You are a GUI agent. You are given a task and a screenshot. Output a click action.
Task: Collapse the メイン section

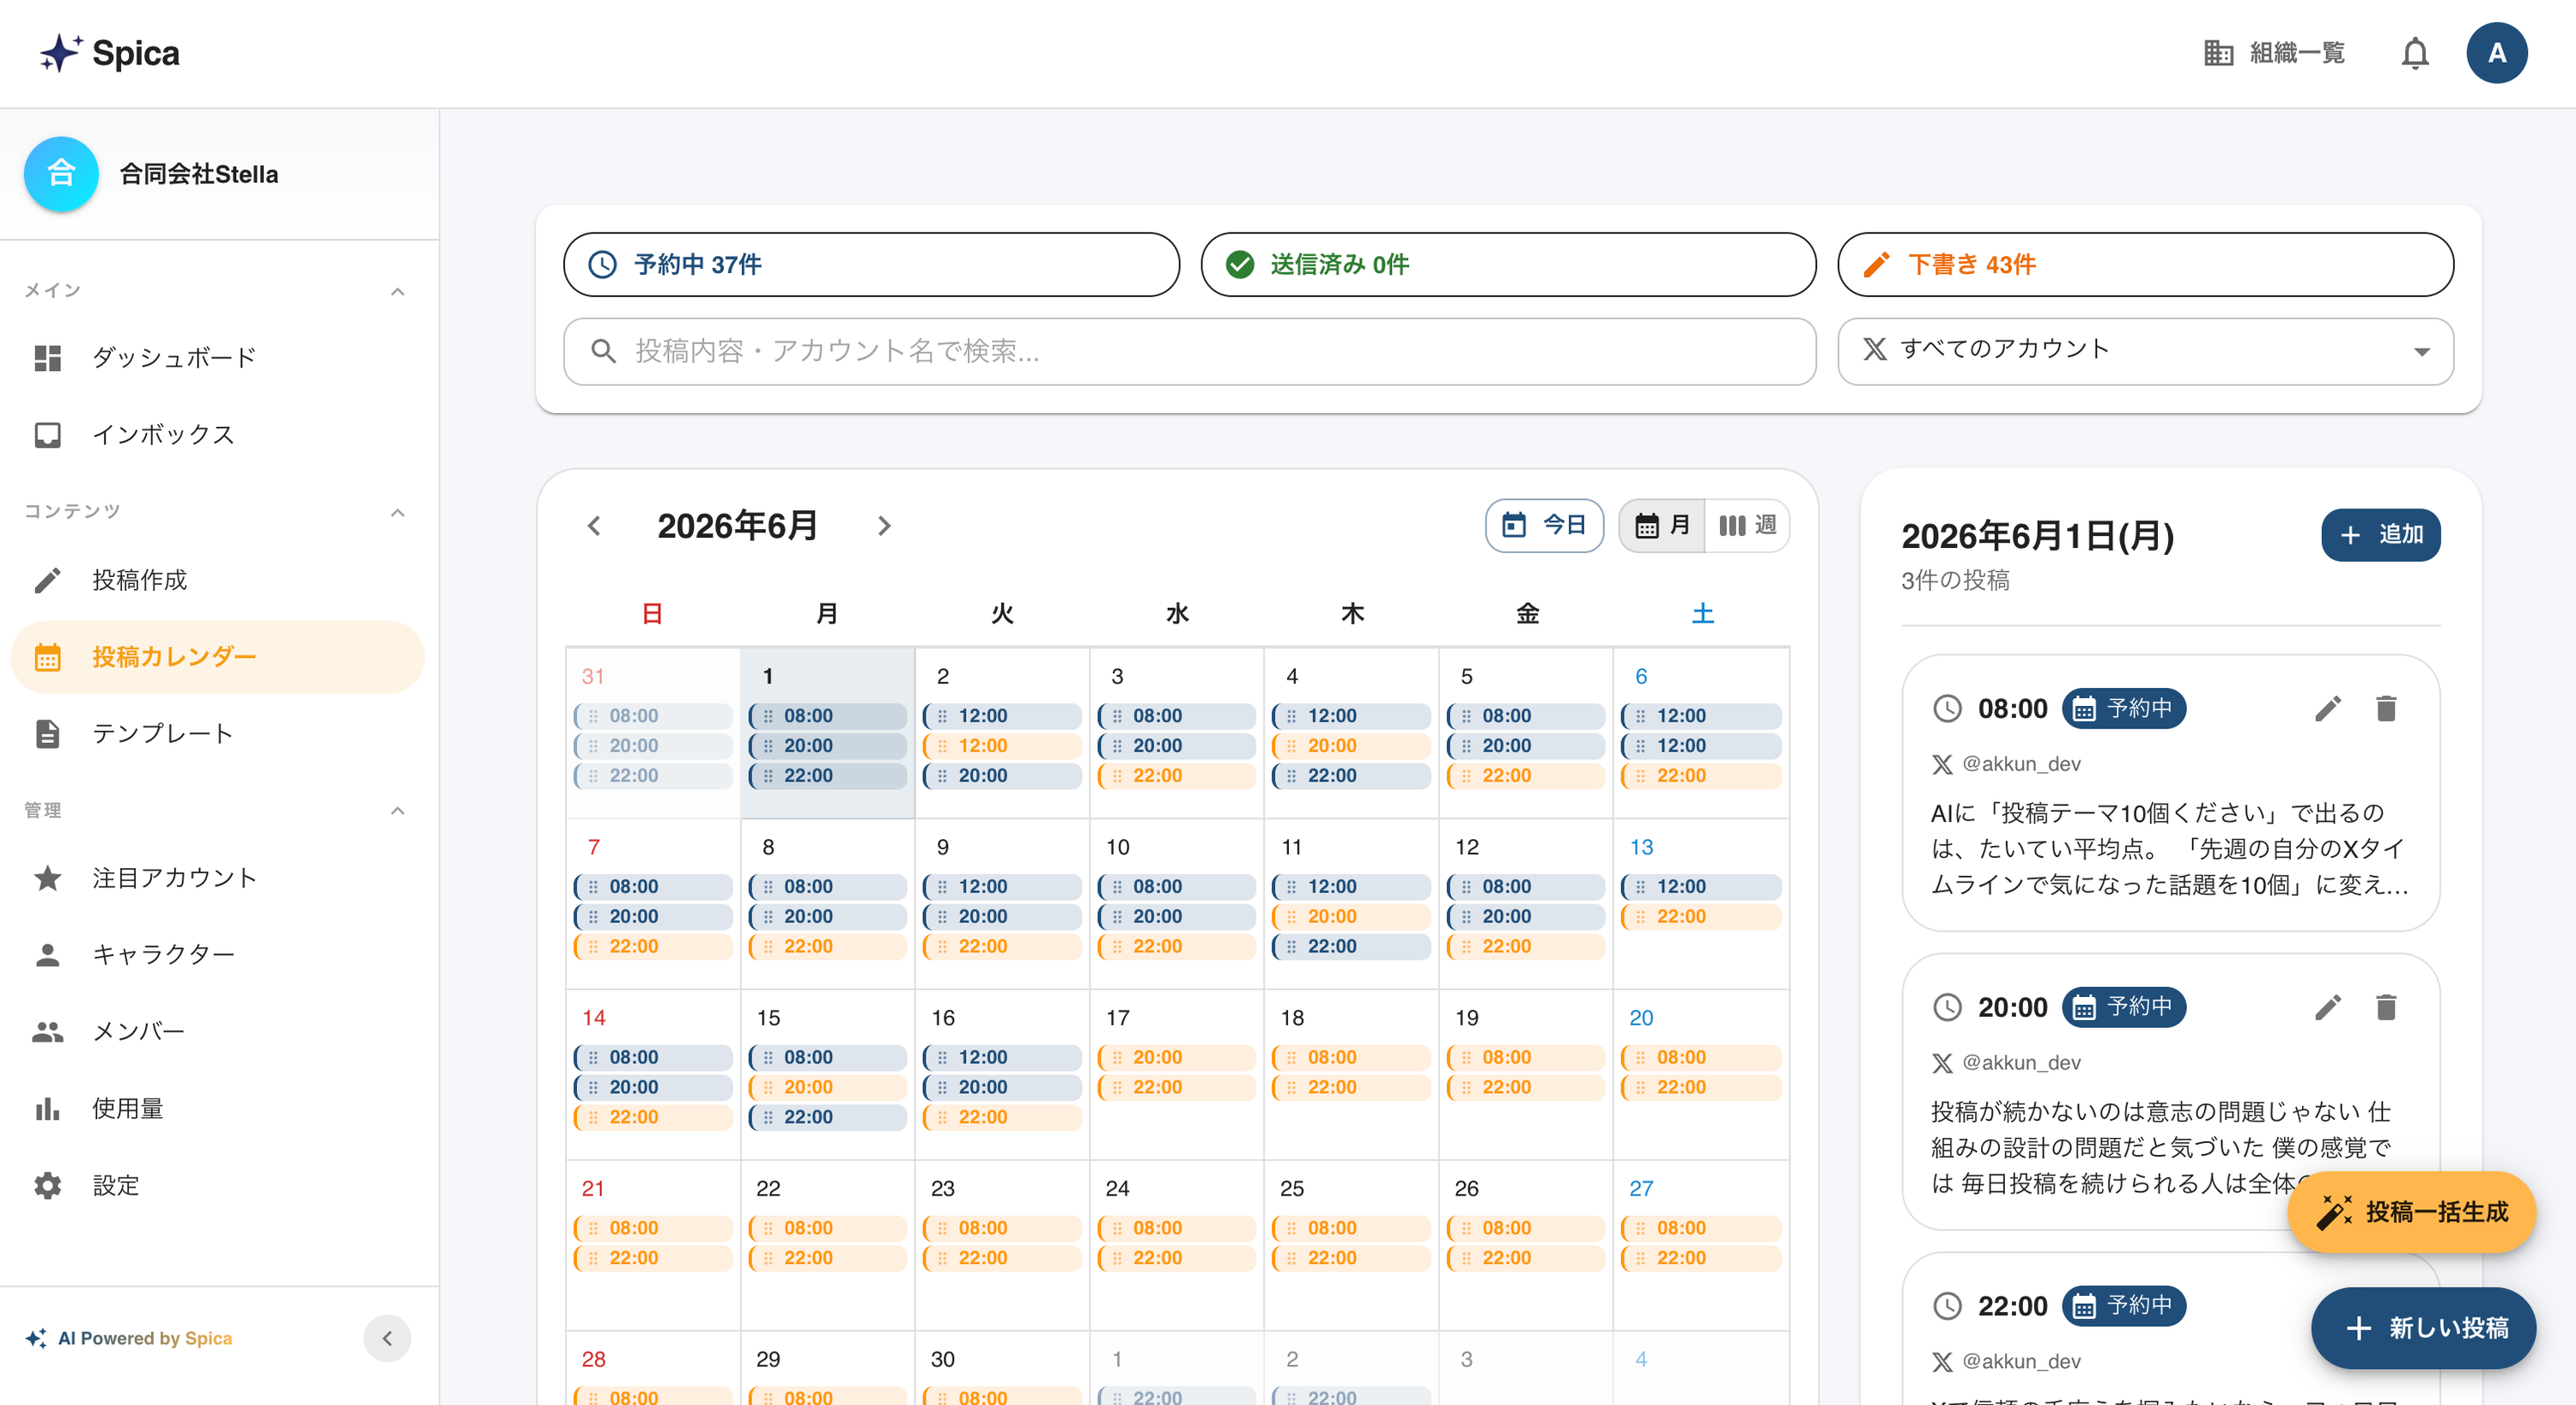point(397,292)
